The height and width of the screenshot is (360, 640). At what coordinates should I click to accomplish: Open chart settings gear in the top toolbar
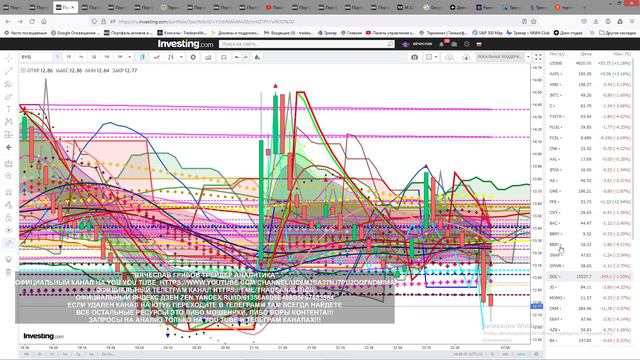pyautogui.click(x=193, y=57)
